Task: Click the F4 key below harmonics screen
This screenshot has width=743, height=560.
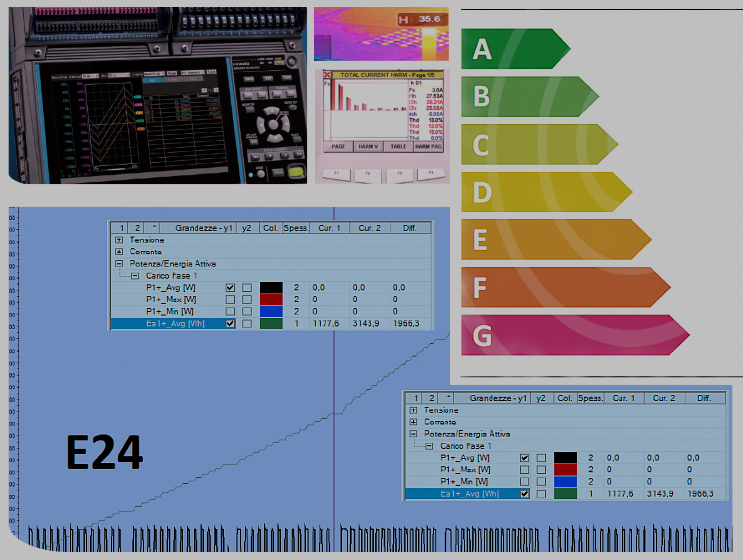Action: pyautogui.click(x=431, y=174)
